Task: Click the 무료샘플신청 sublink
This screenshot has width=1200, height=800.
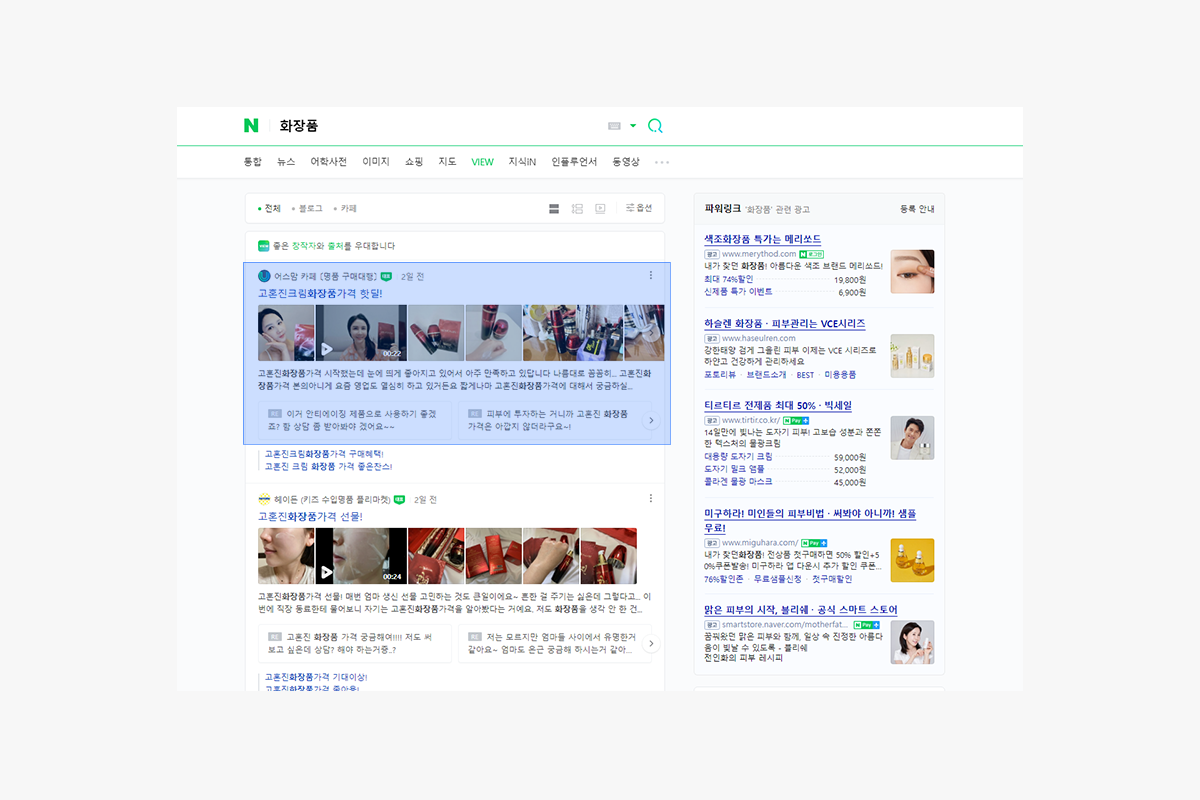Action: click(778, 579)
